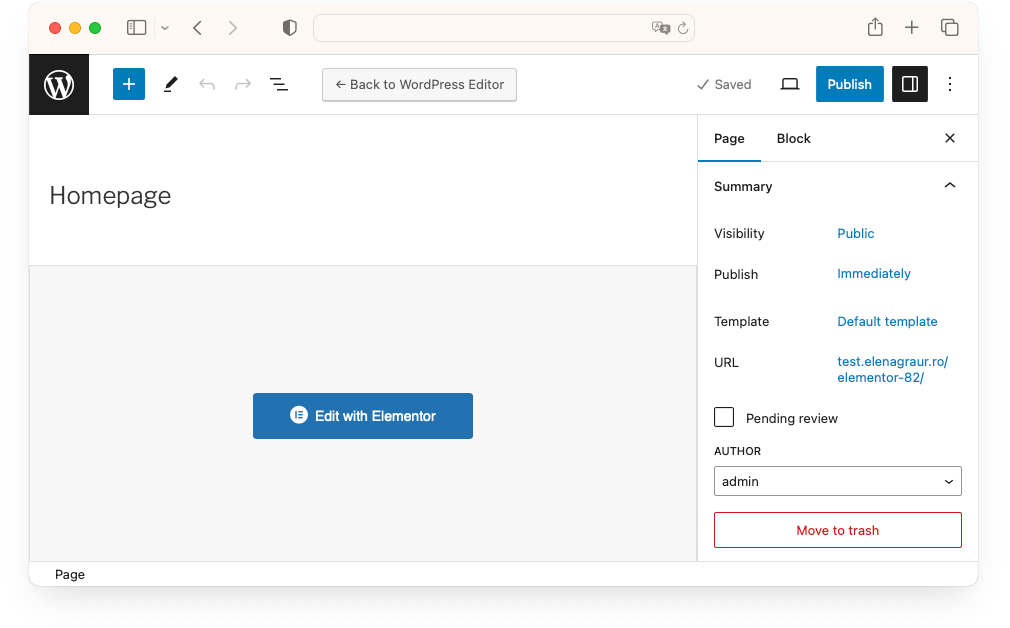Viewport: 1010px width, 628px height.
Task: Click the Redo arrow icon
Action: coord(243,85)
